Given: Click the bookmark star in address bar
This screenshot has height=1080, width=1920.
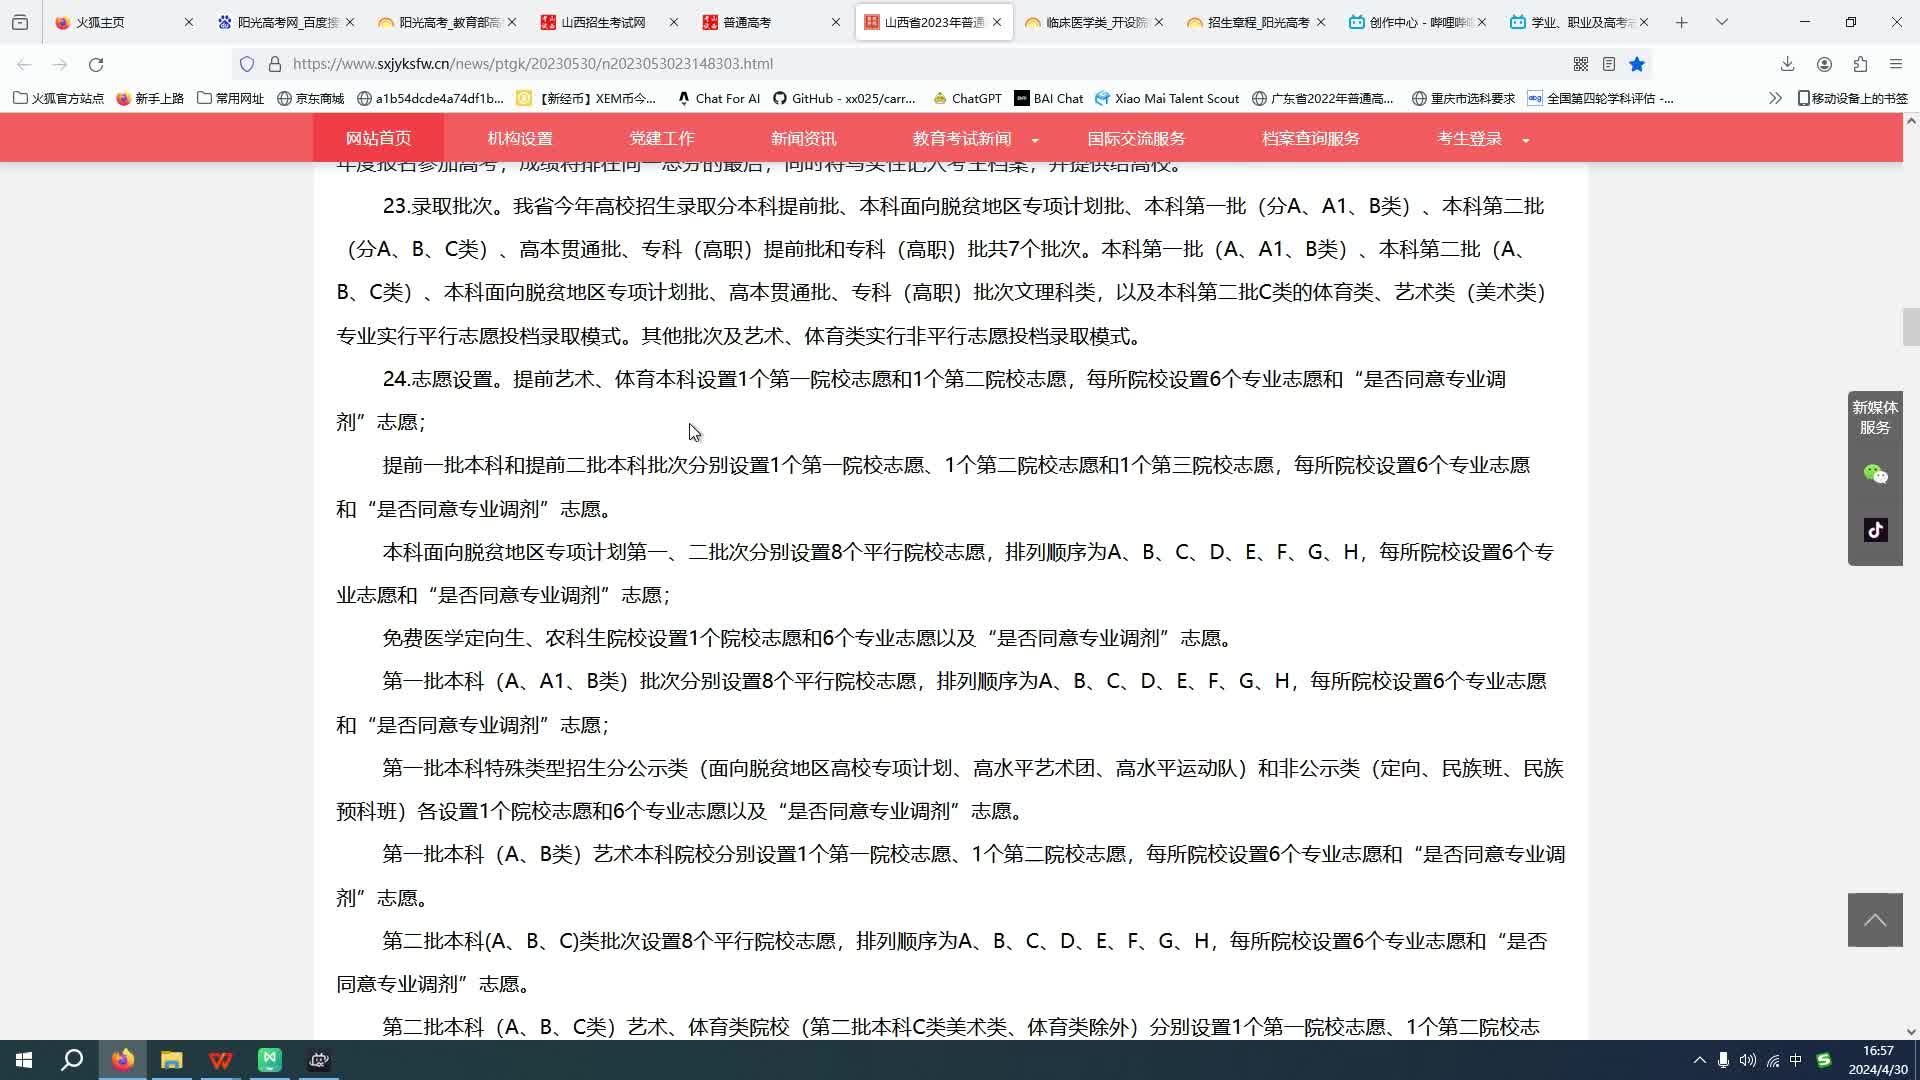Looking at the screenshot, I should 1637,64.
